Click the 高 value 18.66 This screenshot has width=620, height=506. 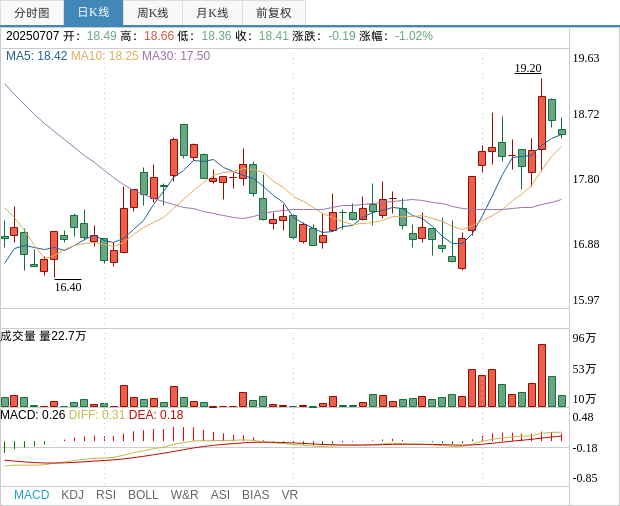(159, 36)
